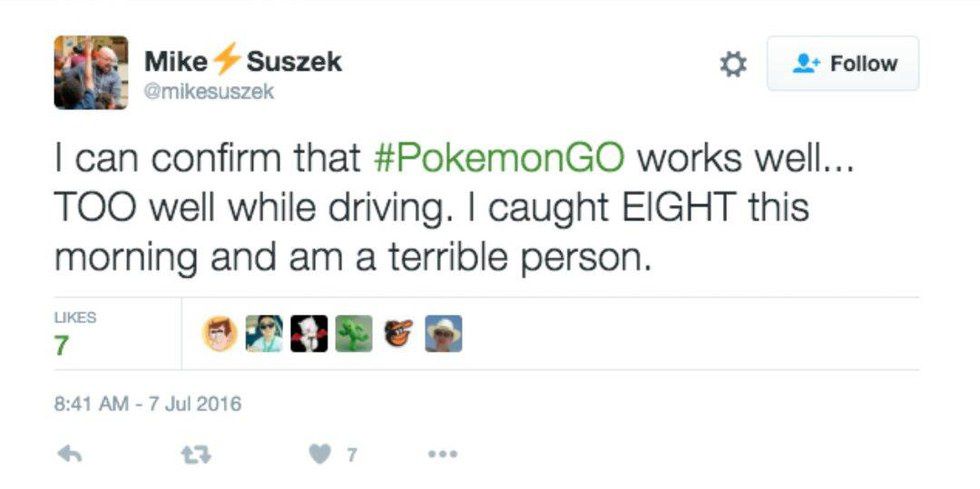Viewport: 980px width, 489px height.
Task: Open the gear settings dropdown
Action: 733,65
